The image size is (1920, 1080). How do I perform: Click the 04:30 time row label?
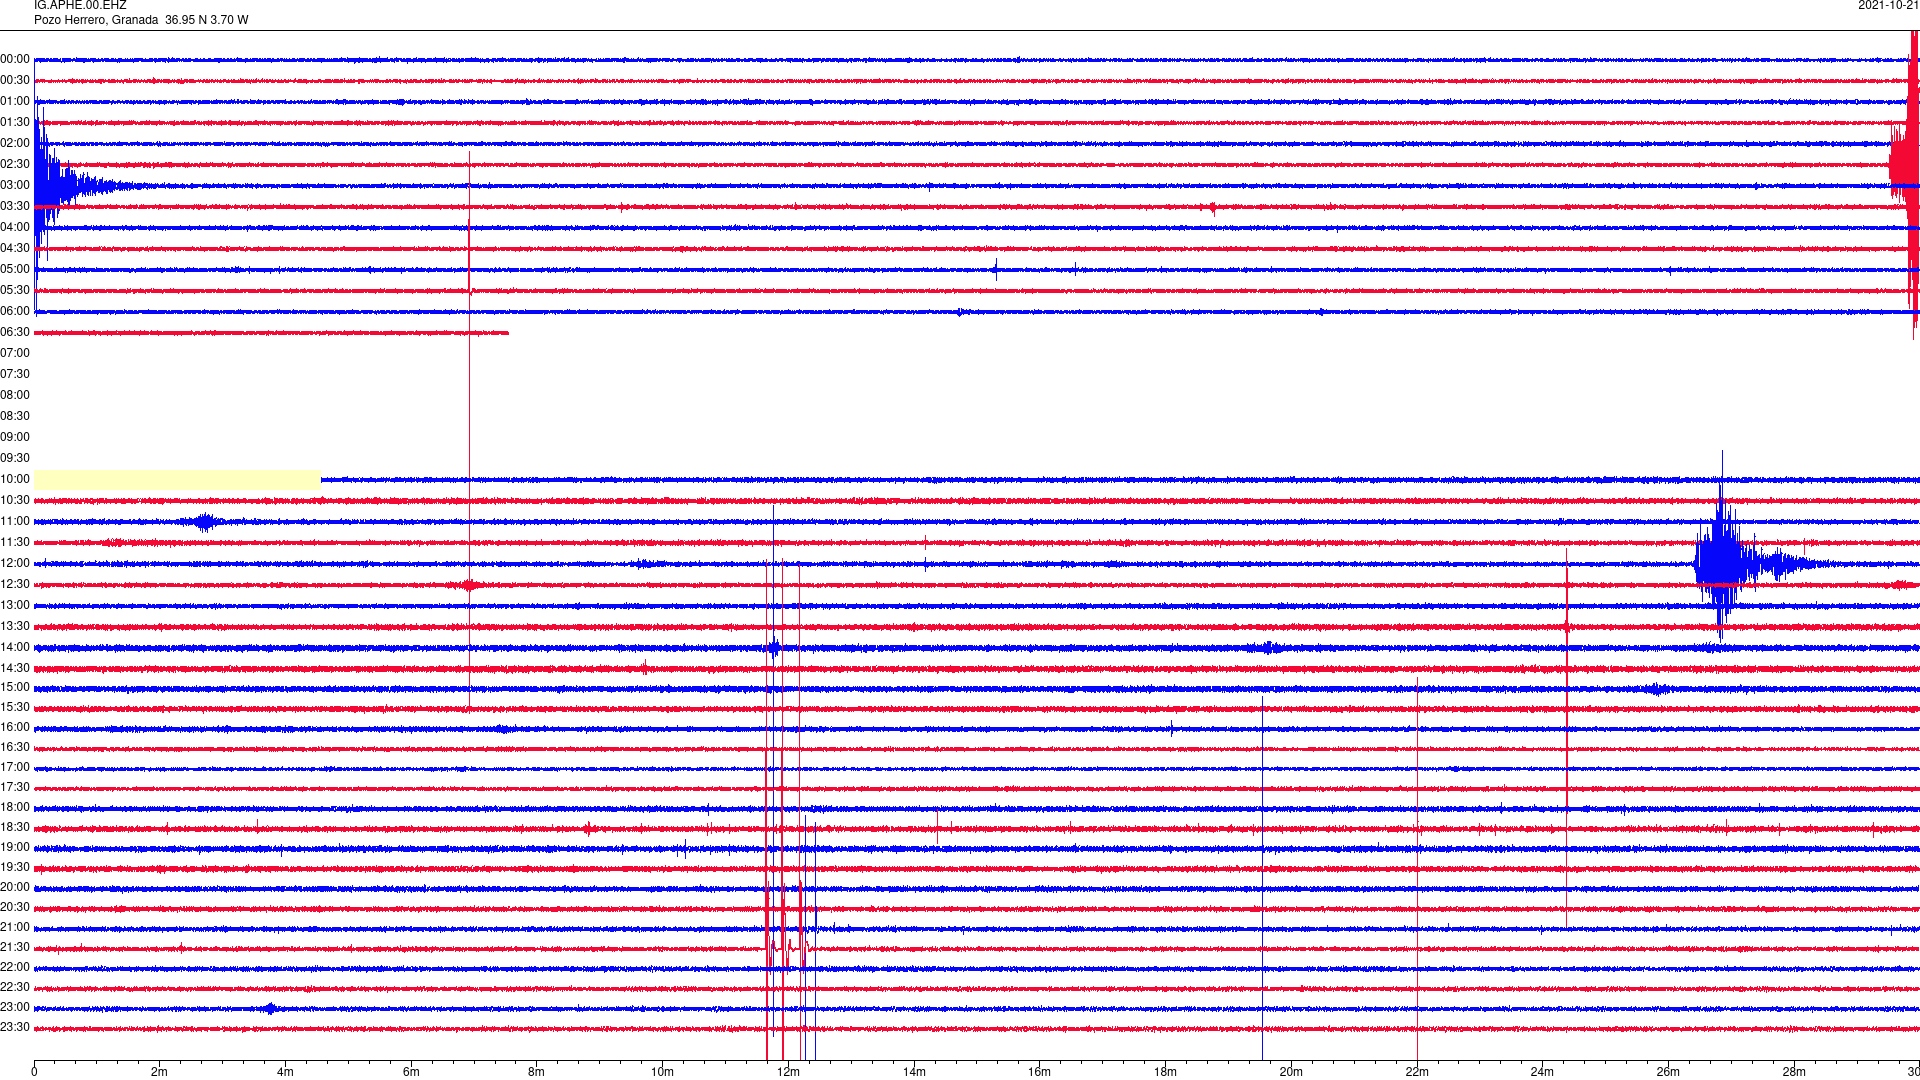[x=15, y=248]
